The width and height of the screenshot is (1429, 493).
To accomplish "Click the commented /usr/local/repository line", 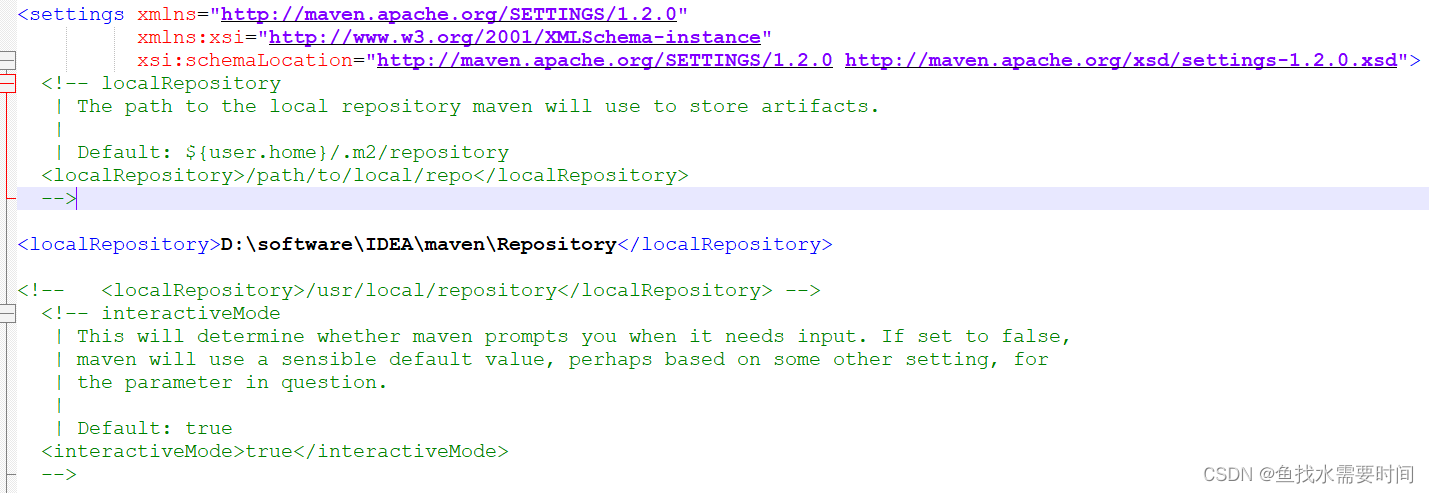I will (419, 290).
